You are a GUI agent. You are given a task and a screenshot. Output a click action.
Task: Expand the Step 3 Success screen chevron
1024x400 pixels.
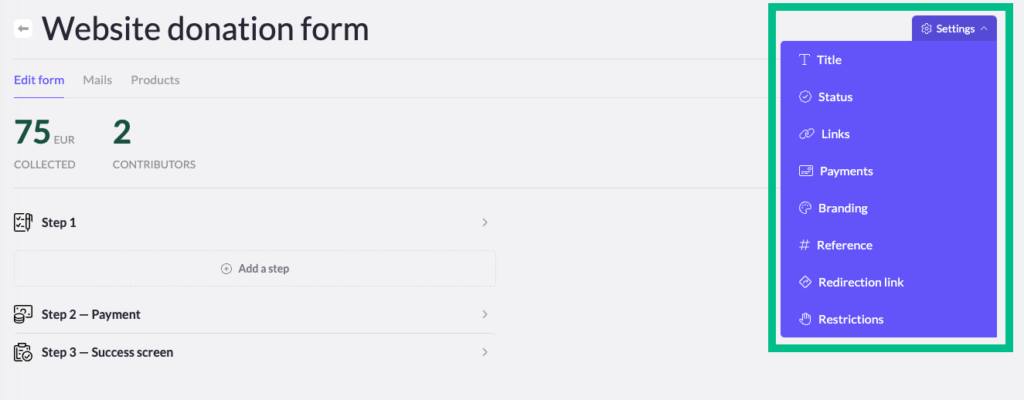pyautogui.click(x=484, y=352)
